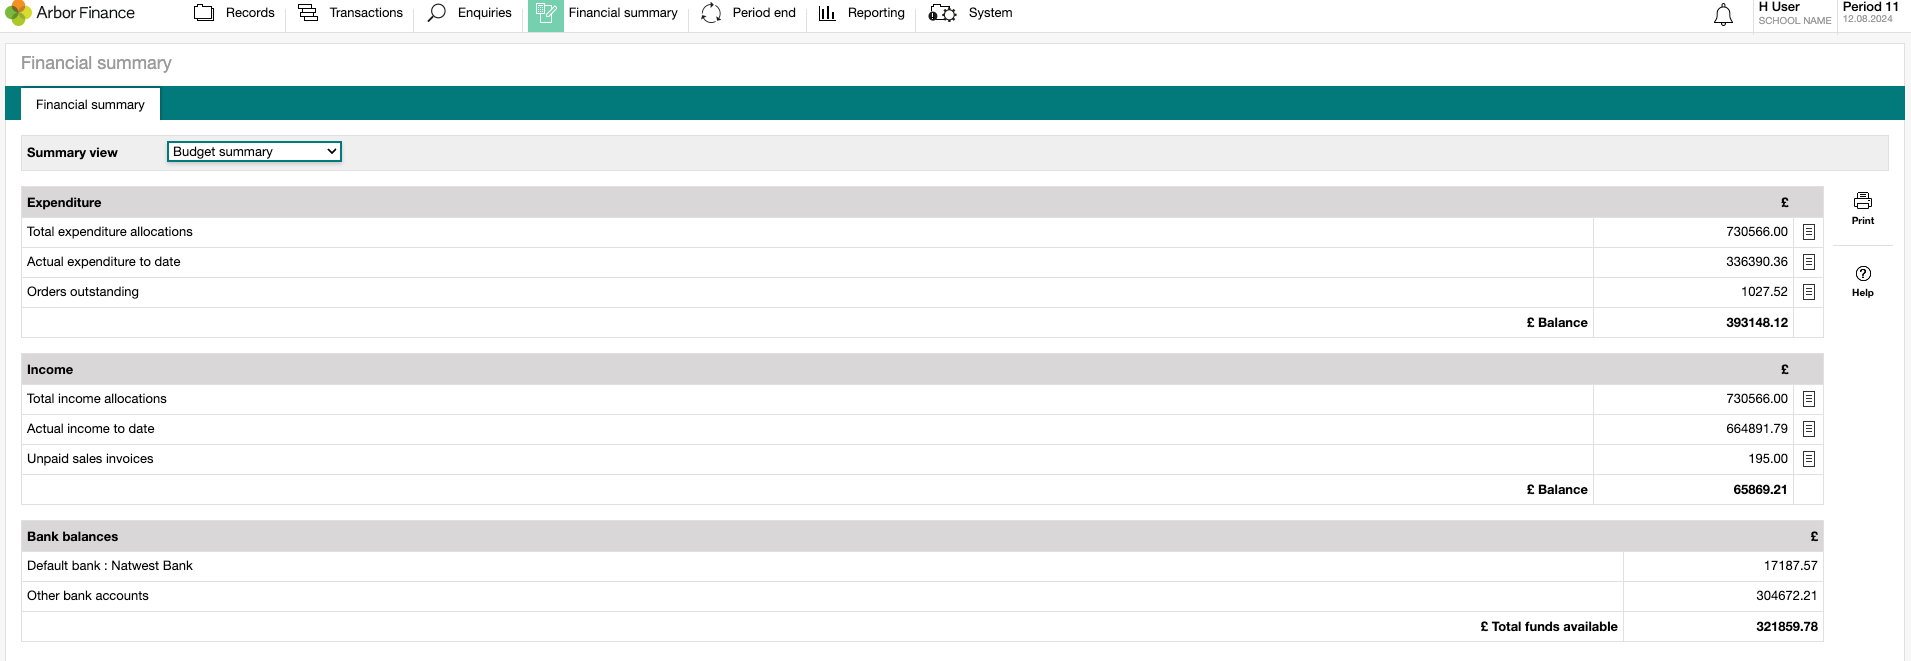Click the value 336390.36
Image resolution: width=1911 pixels, height=661 pixels.
coord(1757,262)
